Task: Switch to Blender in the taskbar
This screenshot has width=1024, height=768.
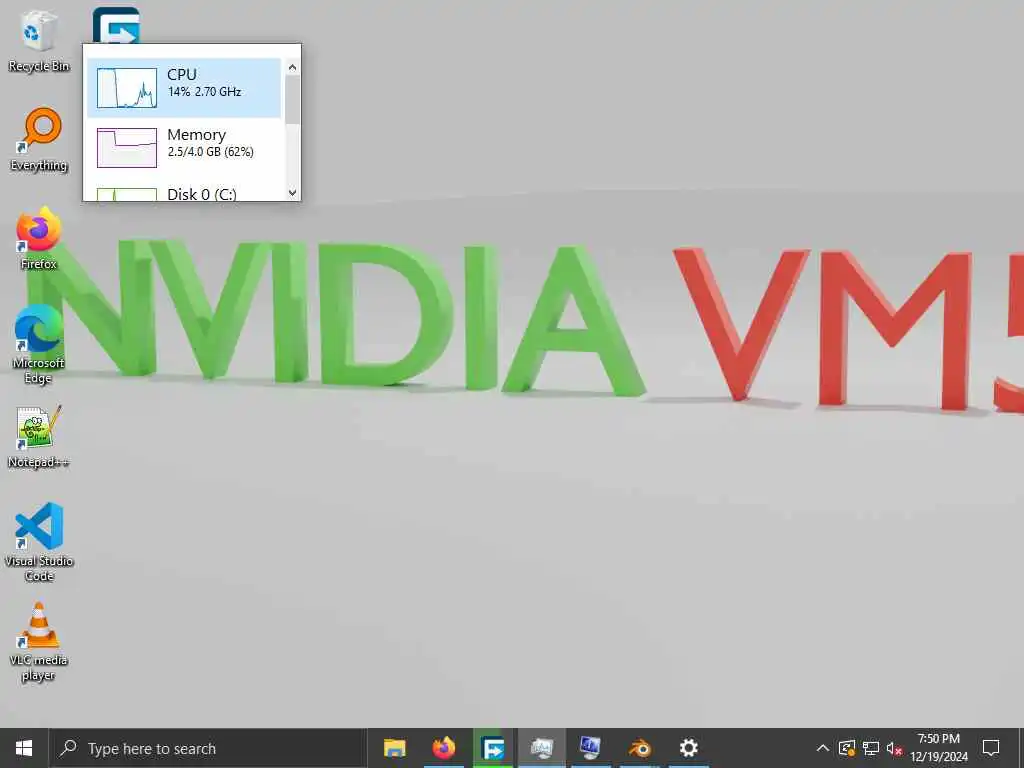Action: 639,748
